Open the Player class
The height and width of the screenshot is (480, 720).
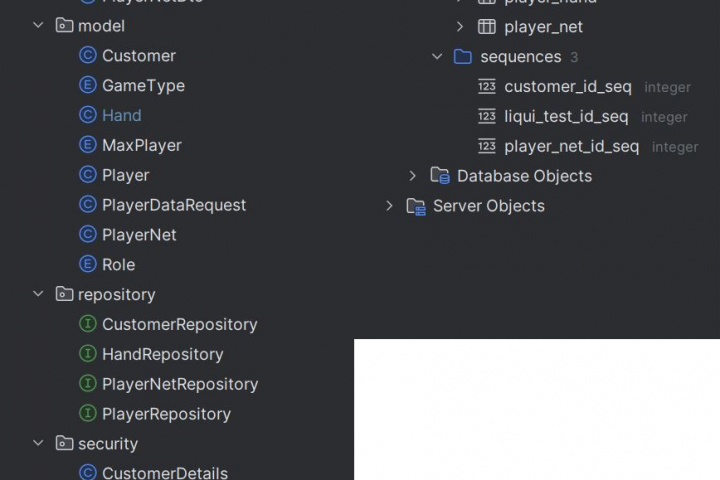click(125, 175)
